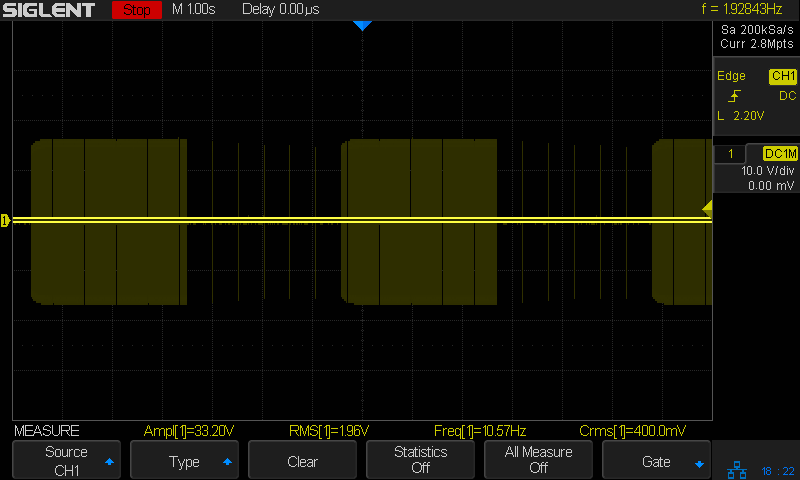This screenshot has height=480, width=800.
Task: Click the frequency counter f = 1.92843Hz
Action: tap(742, 9)
